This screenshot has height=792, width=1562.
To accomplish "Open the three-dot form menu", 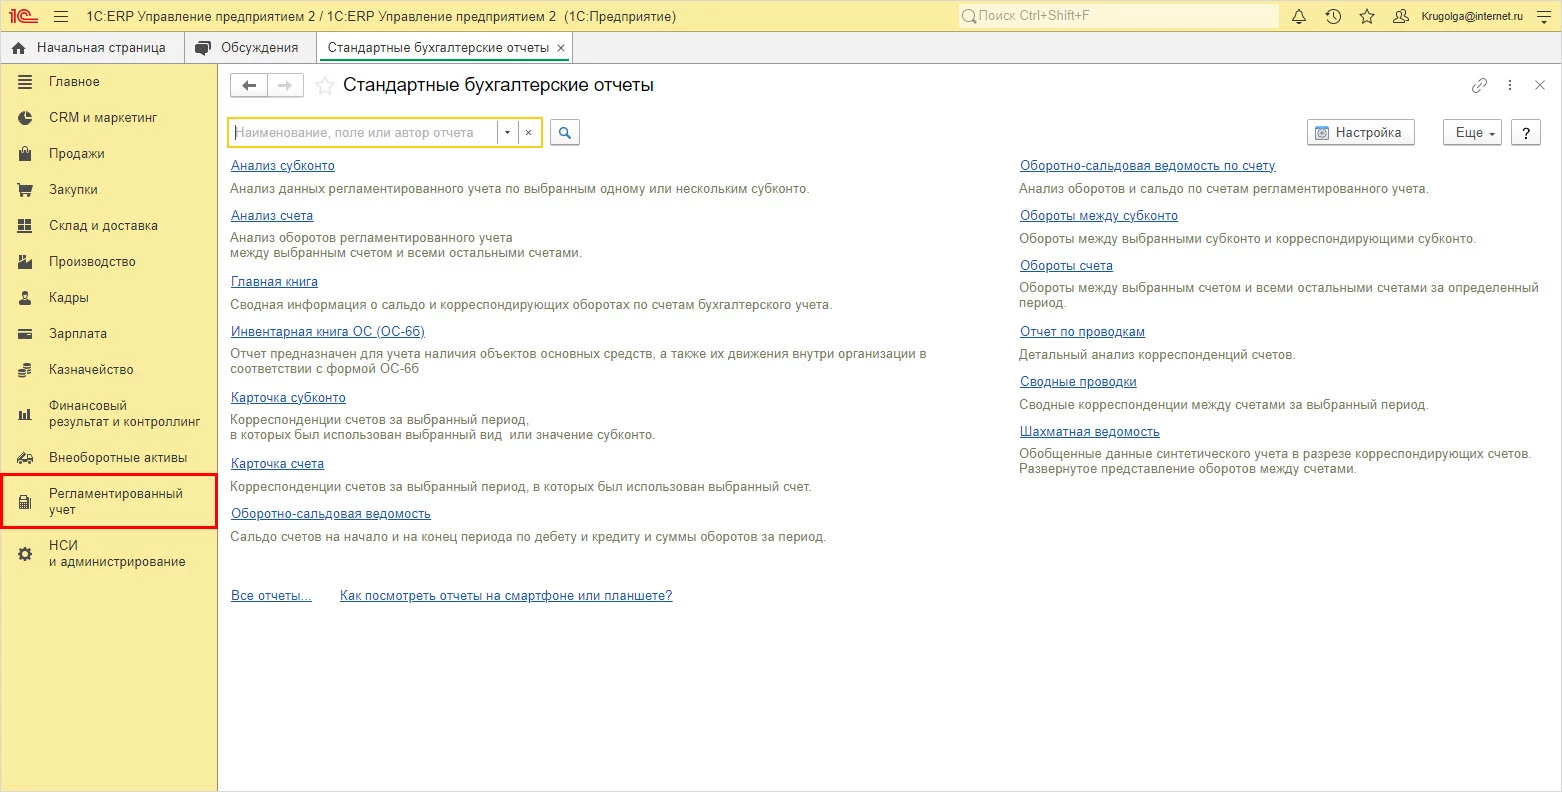I will [x=1510, y=86].
